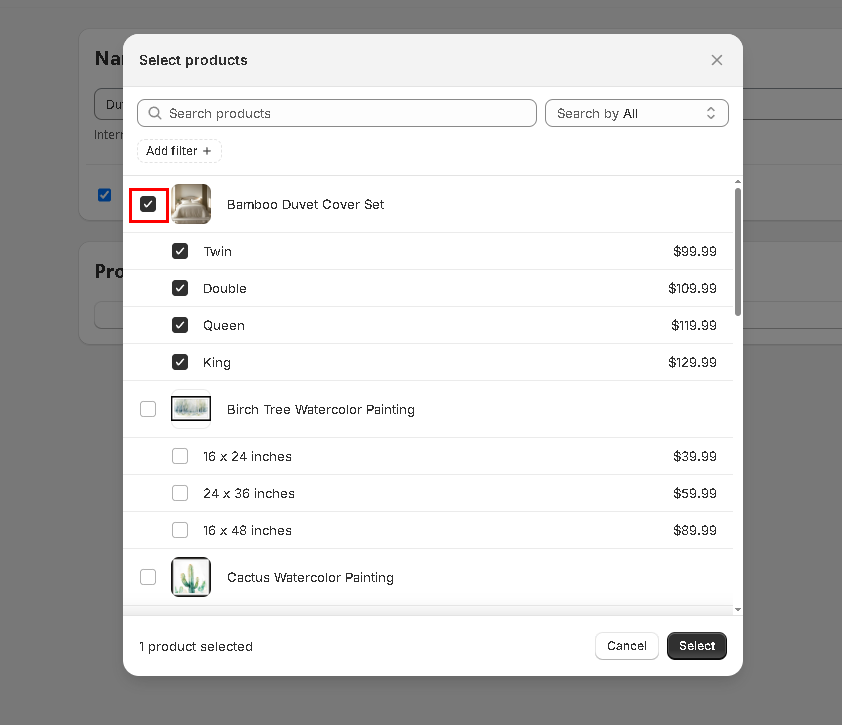The height and width of the screenshot is (725, 842).
Task: Click the Cancel button
Action: click(627, 646)
